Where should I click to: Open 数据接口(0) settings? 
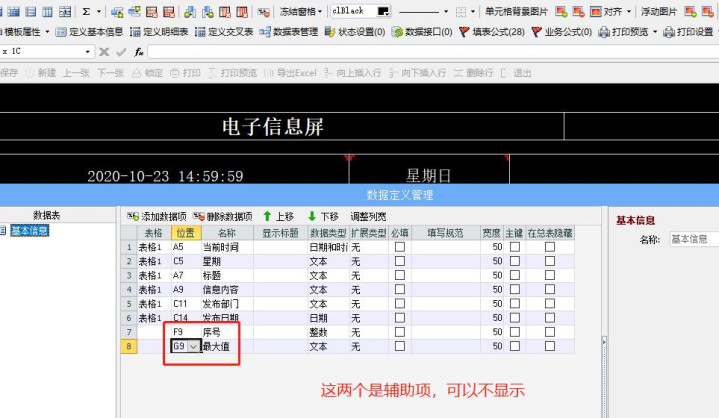[422, 32]
